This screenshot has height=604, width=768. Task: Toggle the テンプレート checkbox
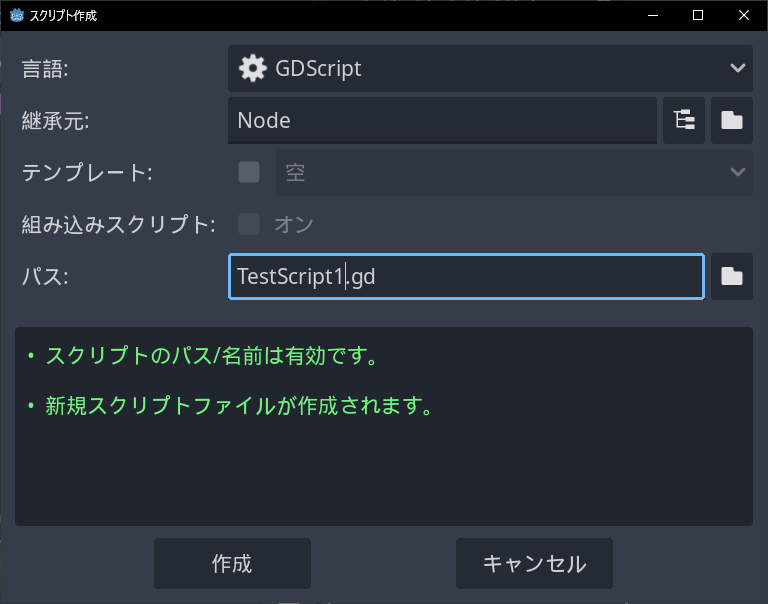pyautogui.click(x=249, y=173)
